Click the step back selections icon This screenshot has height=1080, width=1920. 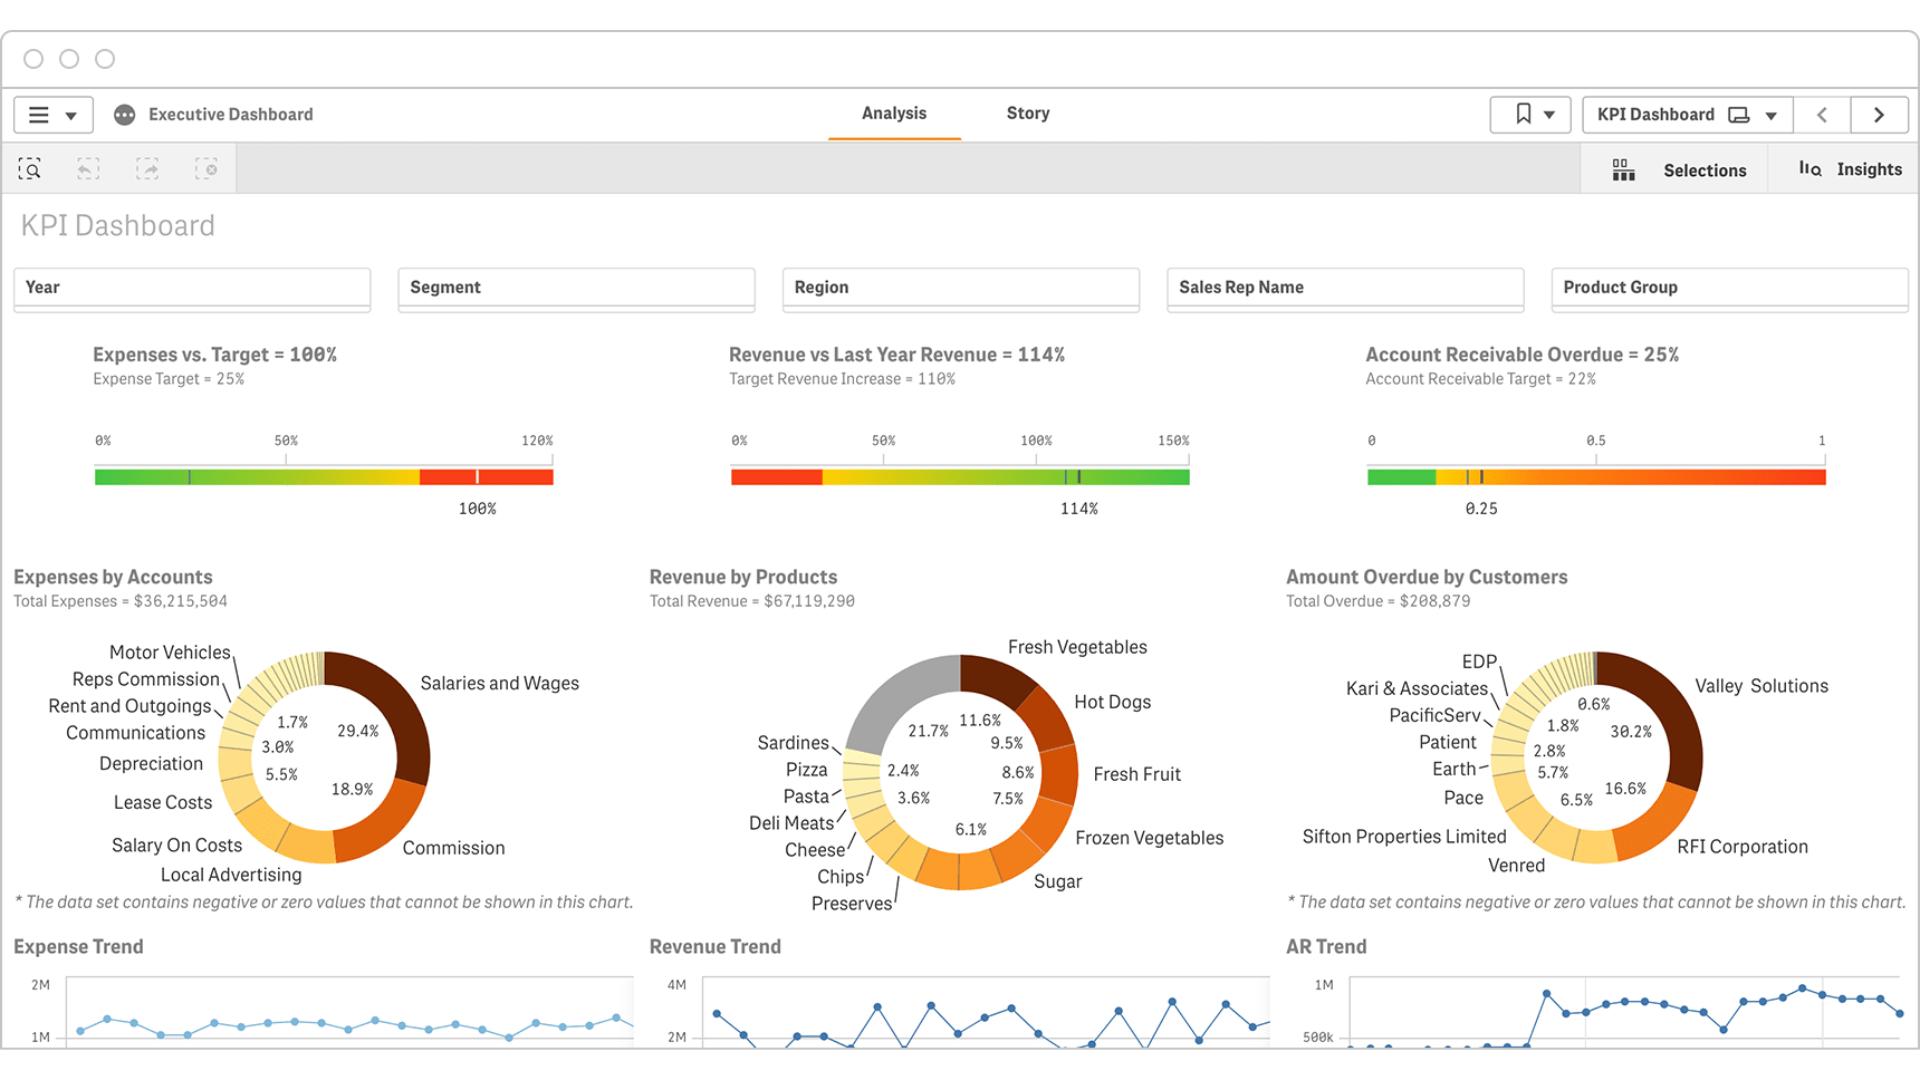pos(88,169)
